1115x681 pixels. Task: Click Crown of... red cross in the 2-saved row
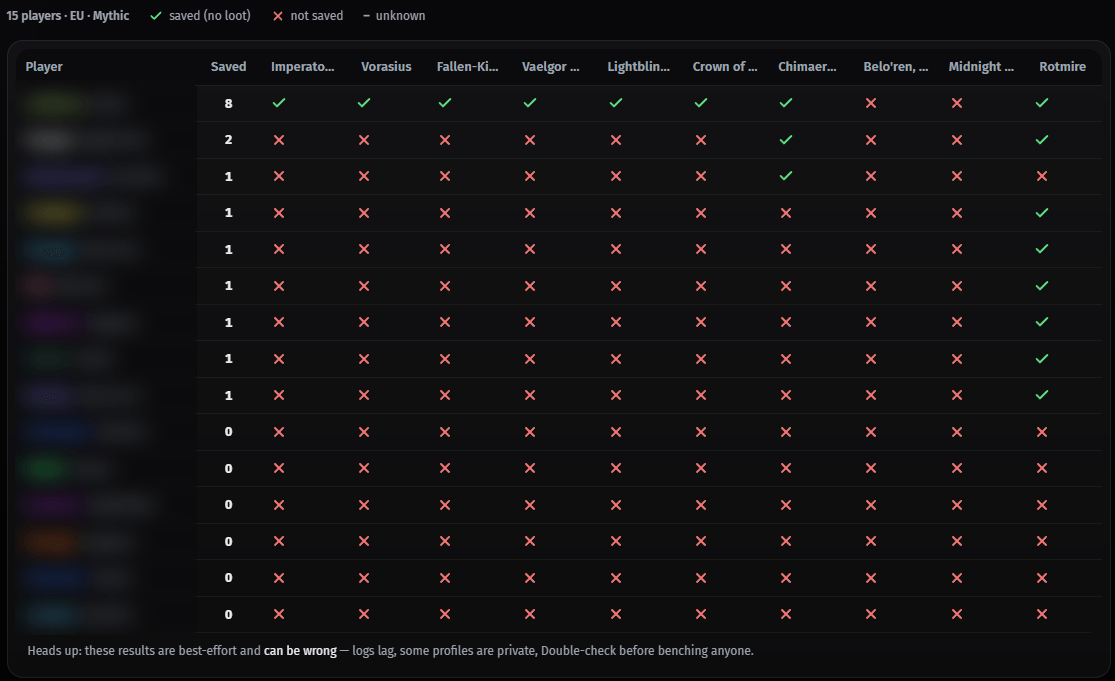701,140
